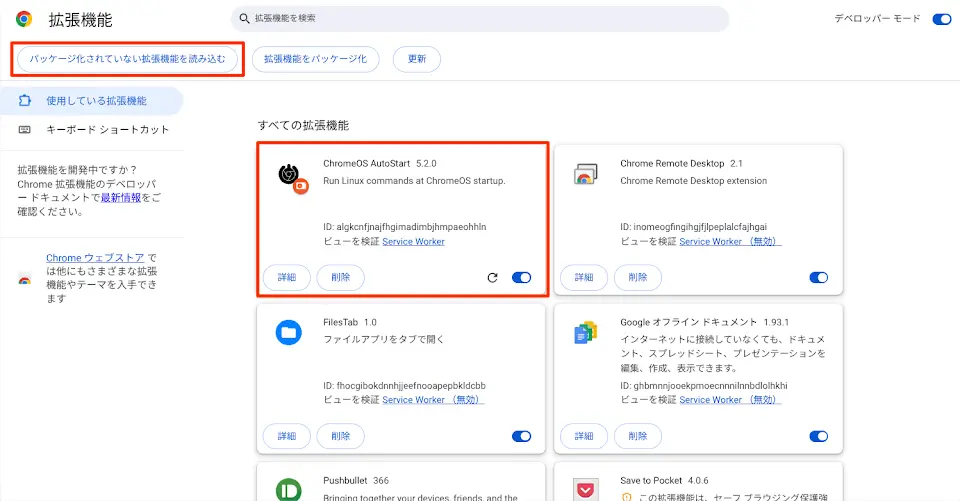Click the keyboard shortcuts icon
This screenshot has height=501, width=960.
coord(24,129)
